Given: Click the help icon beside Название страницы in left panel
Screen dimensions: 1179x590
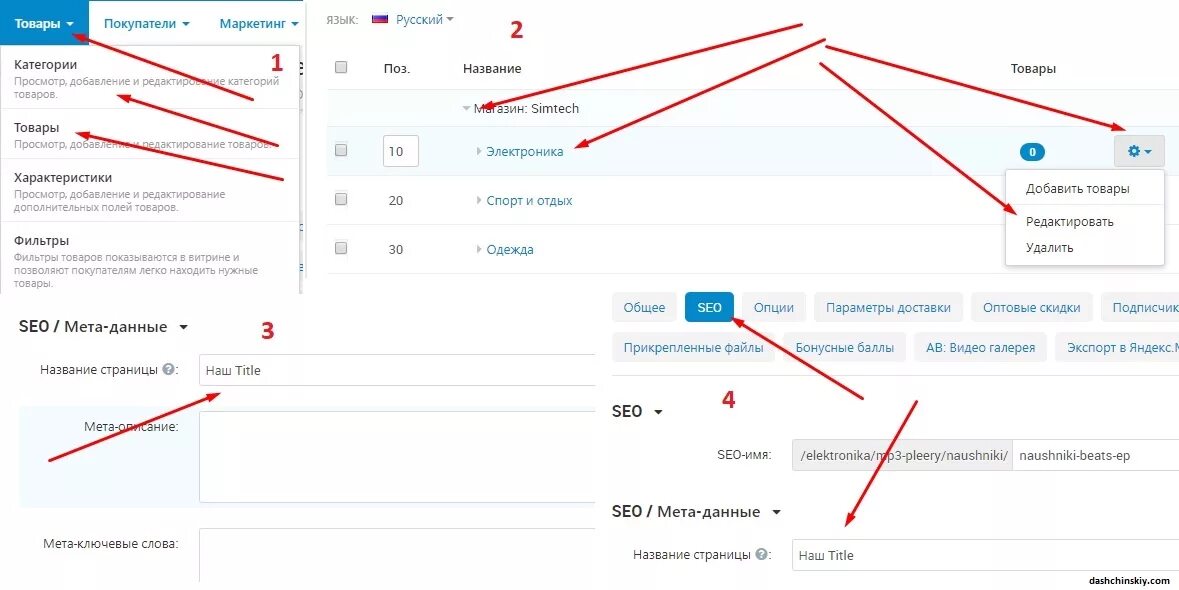Looking at the screenshot, I should click(168, 370).
